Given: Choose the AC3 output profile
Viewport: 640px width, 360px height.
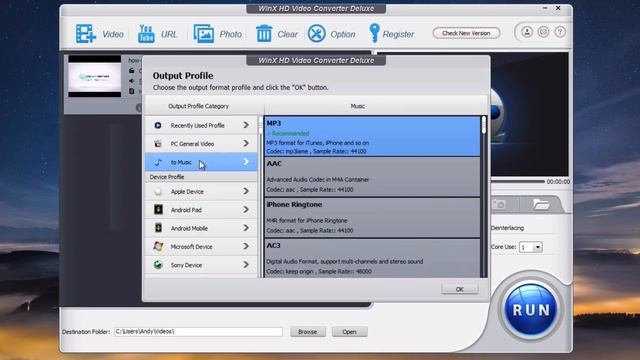Looking at the screenshot, I should 372,258.
